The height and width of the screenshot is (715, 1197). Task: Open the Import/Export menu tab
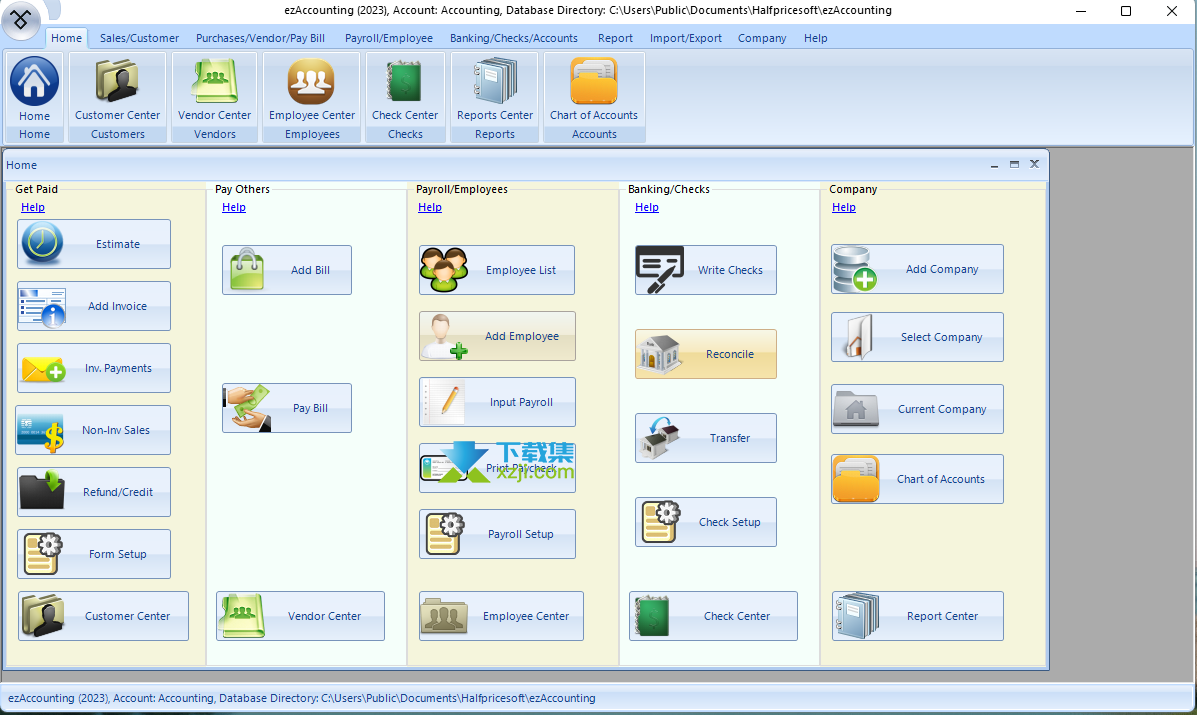pyautogui.click(x=686, y=38)
